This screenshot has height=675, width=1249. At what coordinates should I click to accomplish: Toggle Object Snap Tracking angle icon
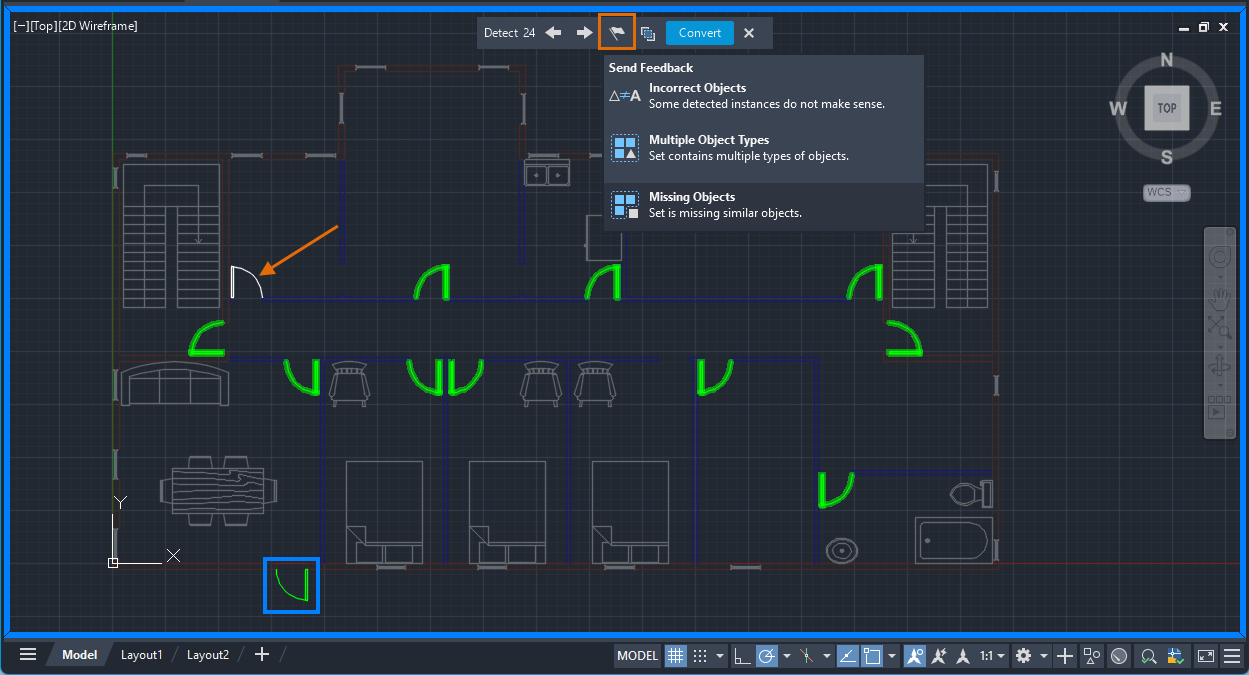[847, 656]
